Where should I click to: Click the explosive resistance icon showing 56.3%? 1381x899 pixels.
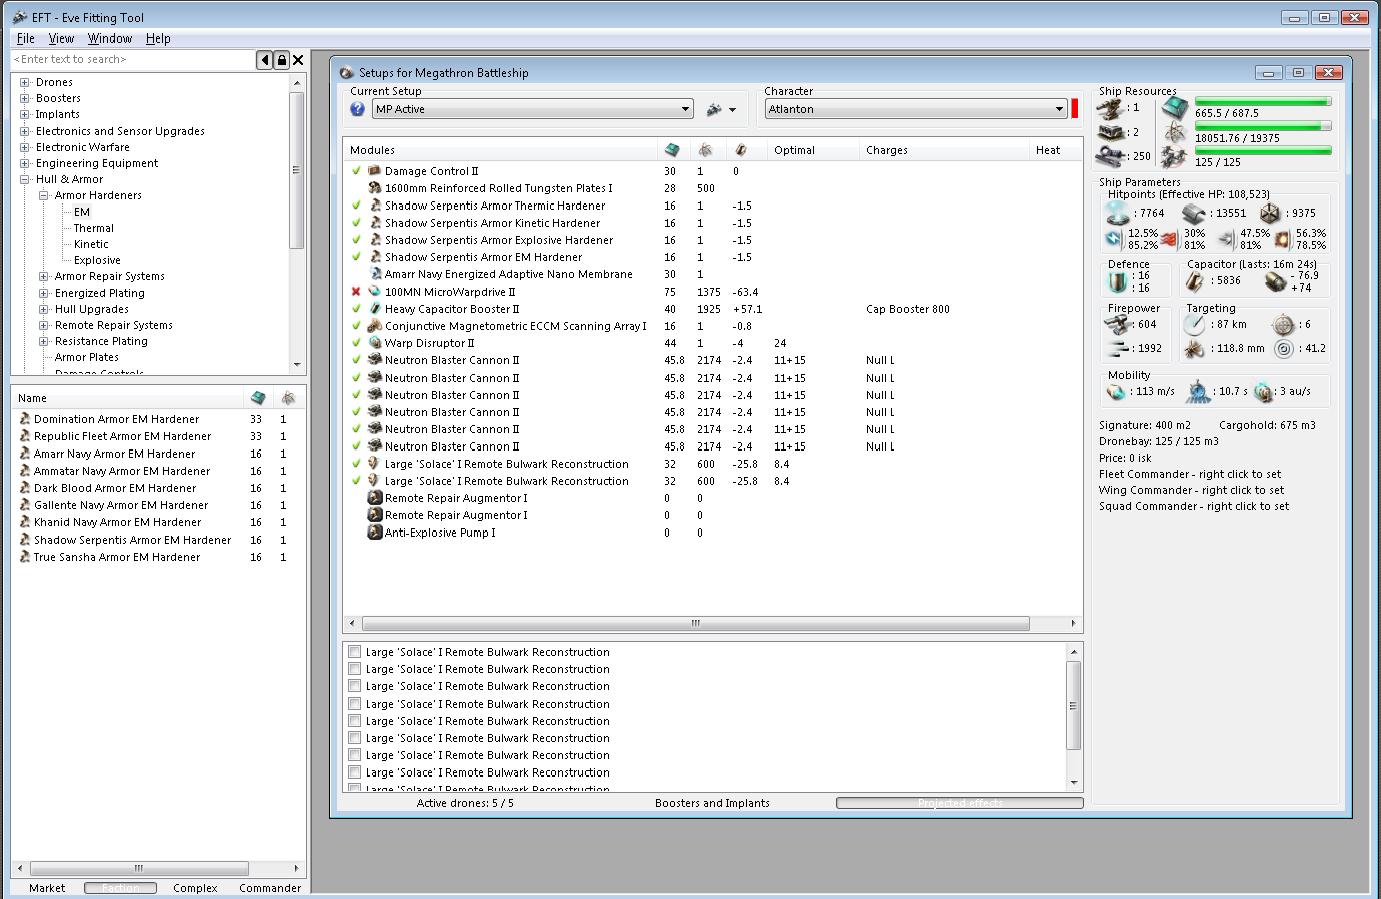[x=1283, y=239]
